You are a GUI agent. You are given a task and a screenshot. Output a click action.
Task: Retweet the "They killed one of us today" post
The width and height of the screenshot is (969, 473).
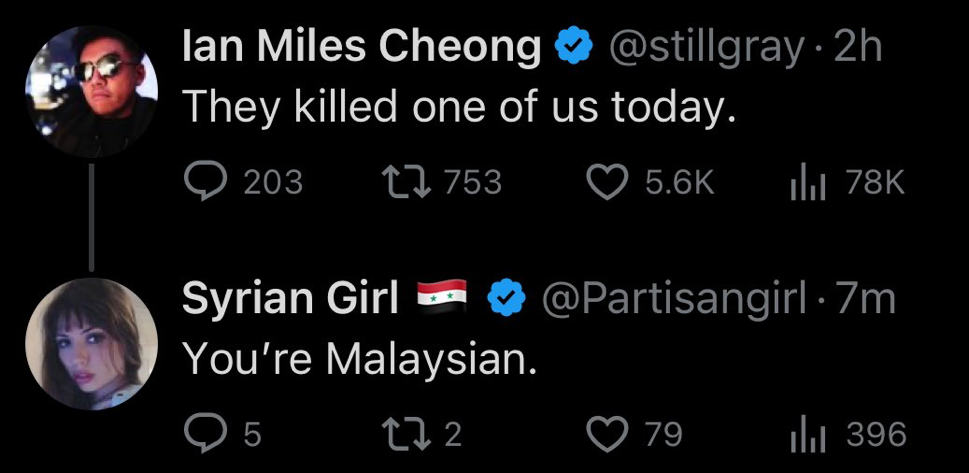tap(403, 182)
